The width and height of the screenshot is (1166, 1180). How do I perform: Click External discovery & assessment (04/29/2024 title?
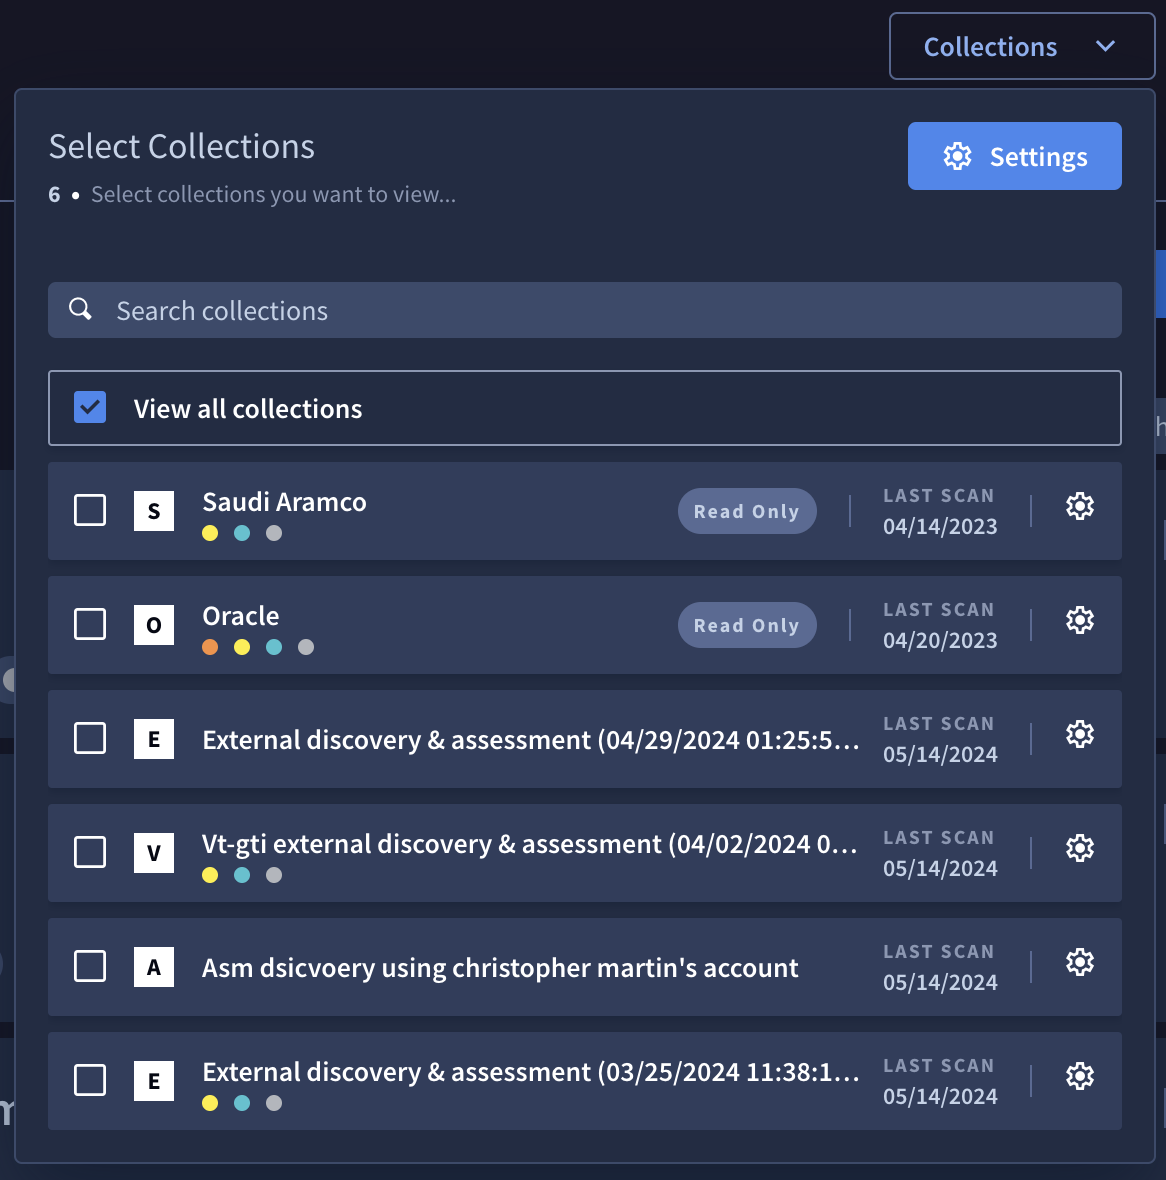pyautogui.click(x=531, y=740)
